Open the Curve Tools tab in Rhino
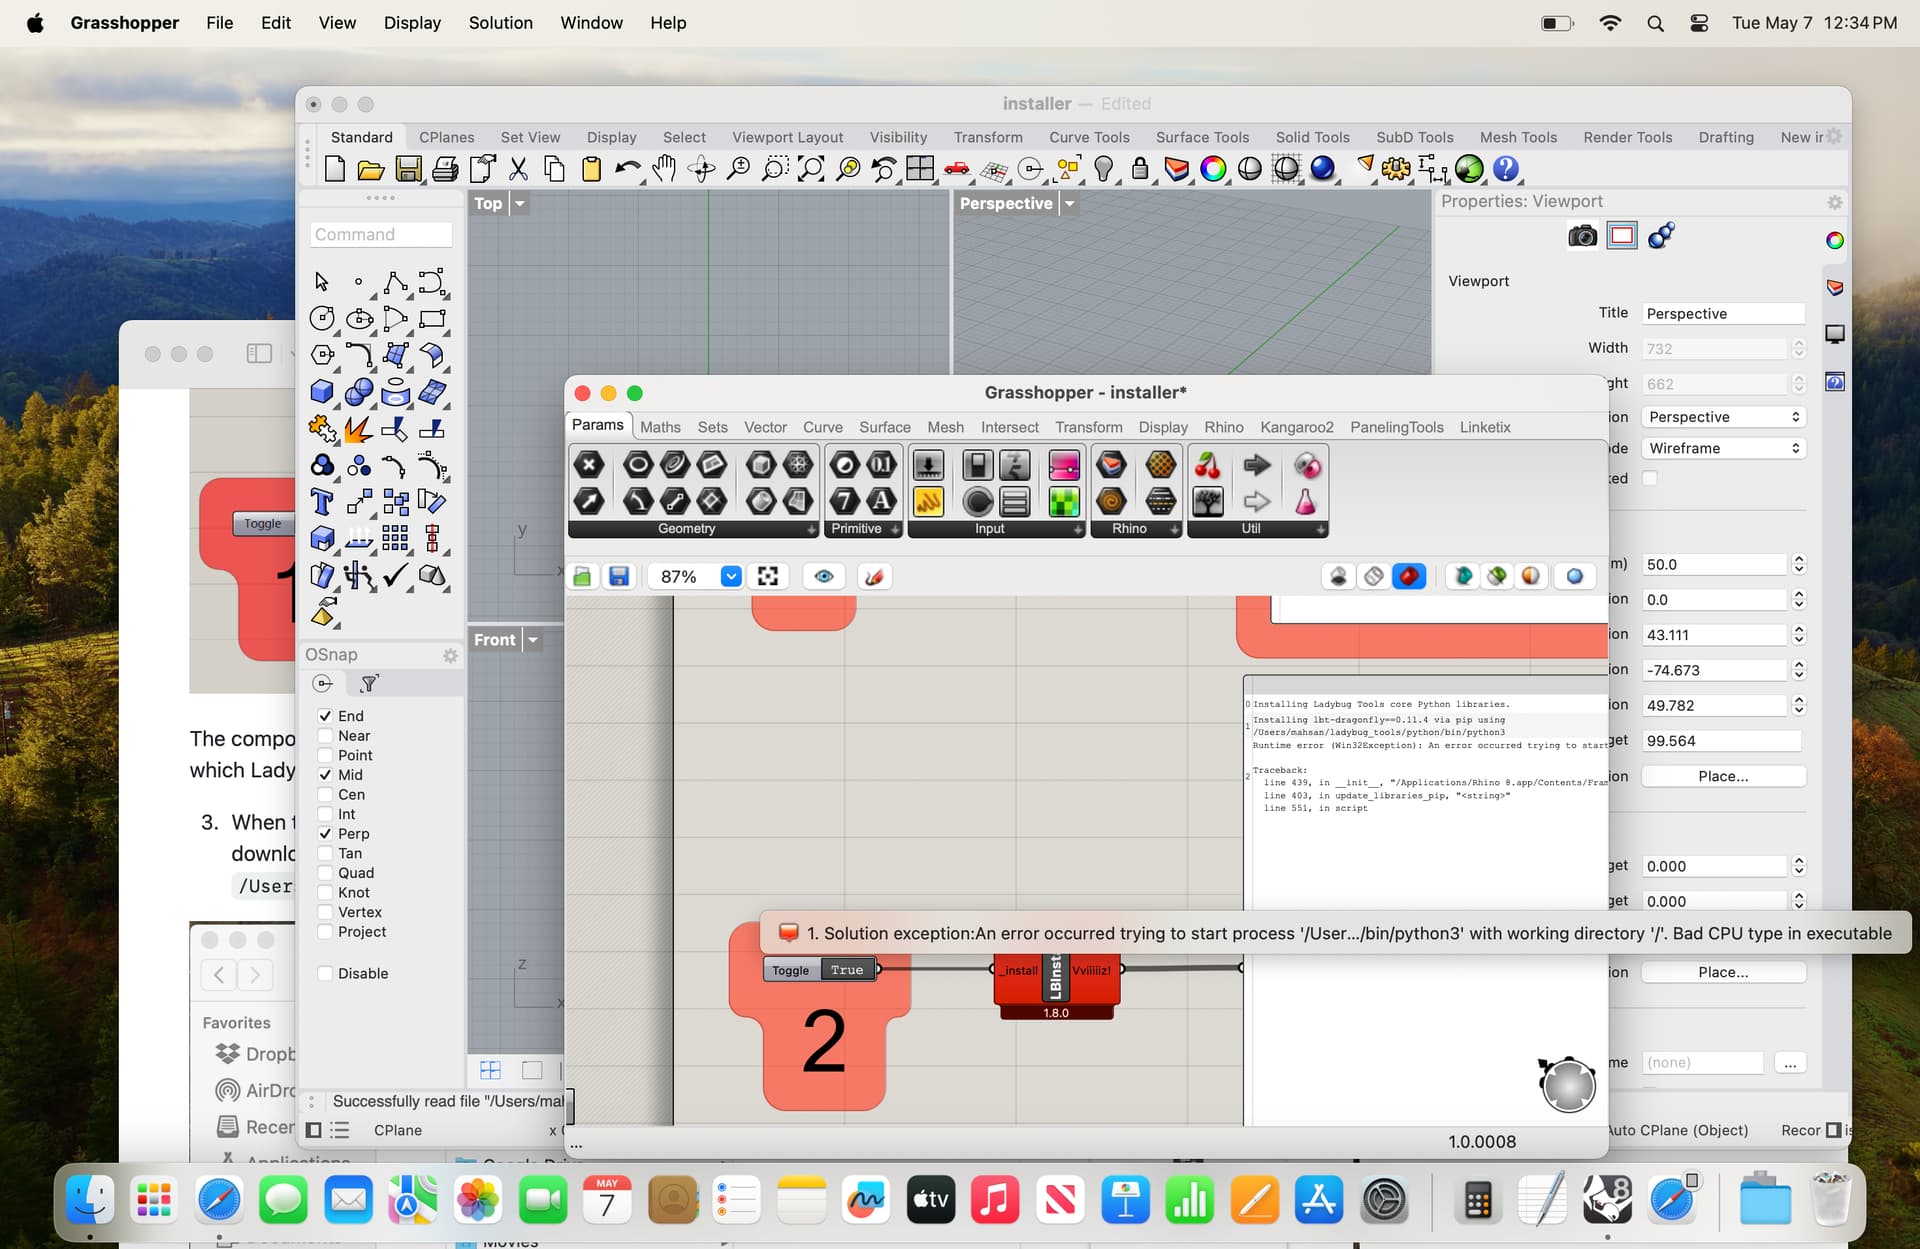Screen dimensions: 1920x1249 [x=1089, y=137]
